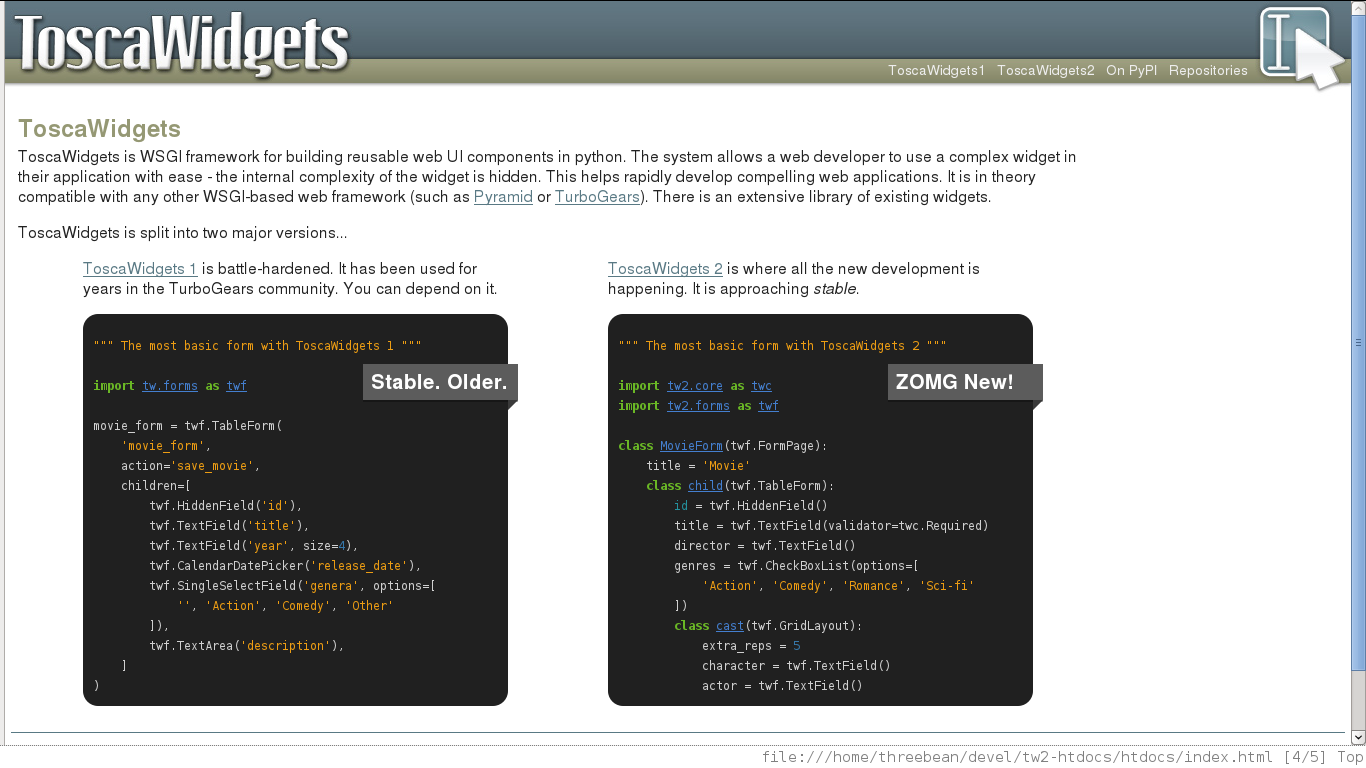Screen dimensions: 1366x768
Task: Open the ToscaWidgets 2 paragraph link
Action: click(665, 269)
